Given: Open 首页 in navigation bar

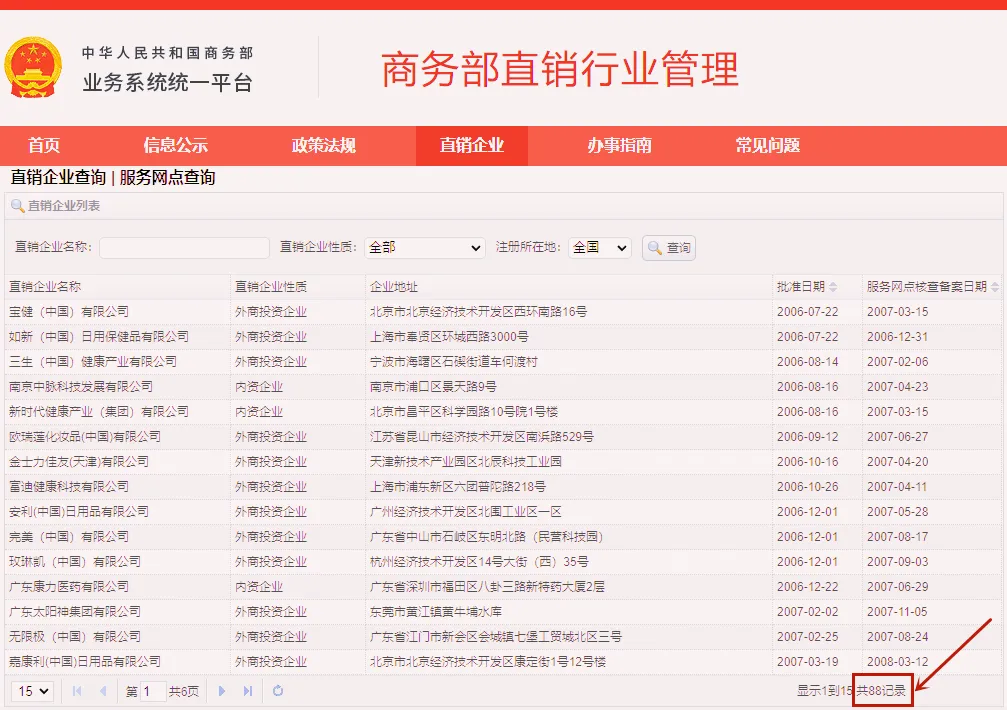Looking at the screenshot, I should 44,146.
